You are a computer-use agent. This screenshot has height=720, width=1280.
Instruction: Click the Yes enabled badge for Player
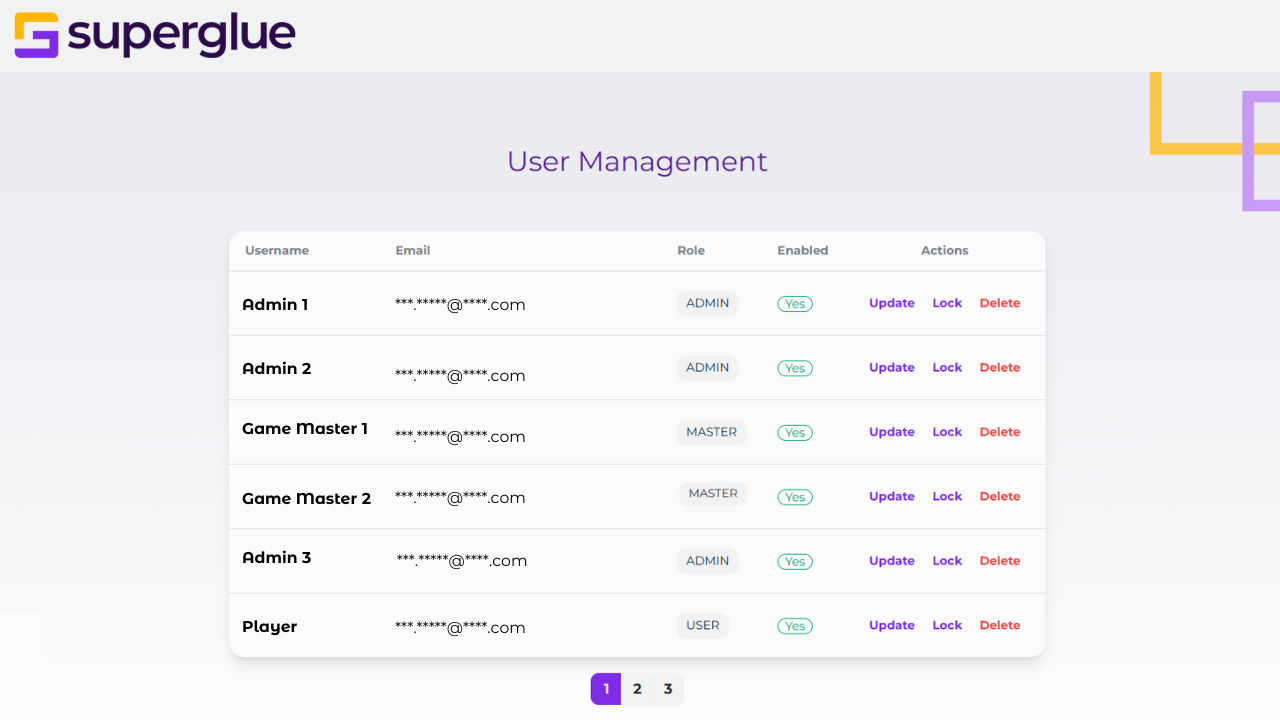click(x=795, y=626)
